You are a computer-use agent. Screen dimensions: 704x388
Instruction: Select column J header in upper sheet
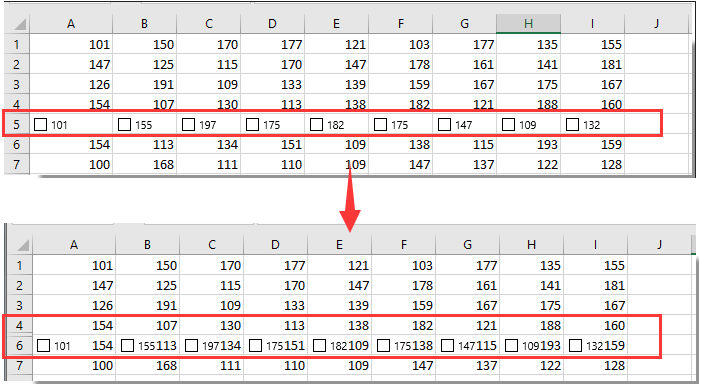coord(656,24)
